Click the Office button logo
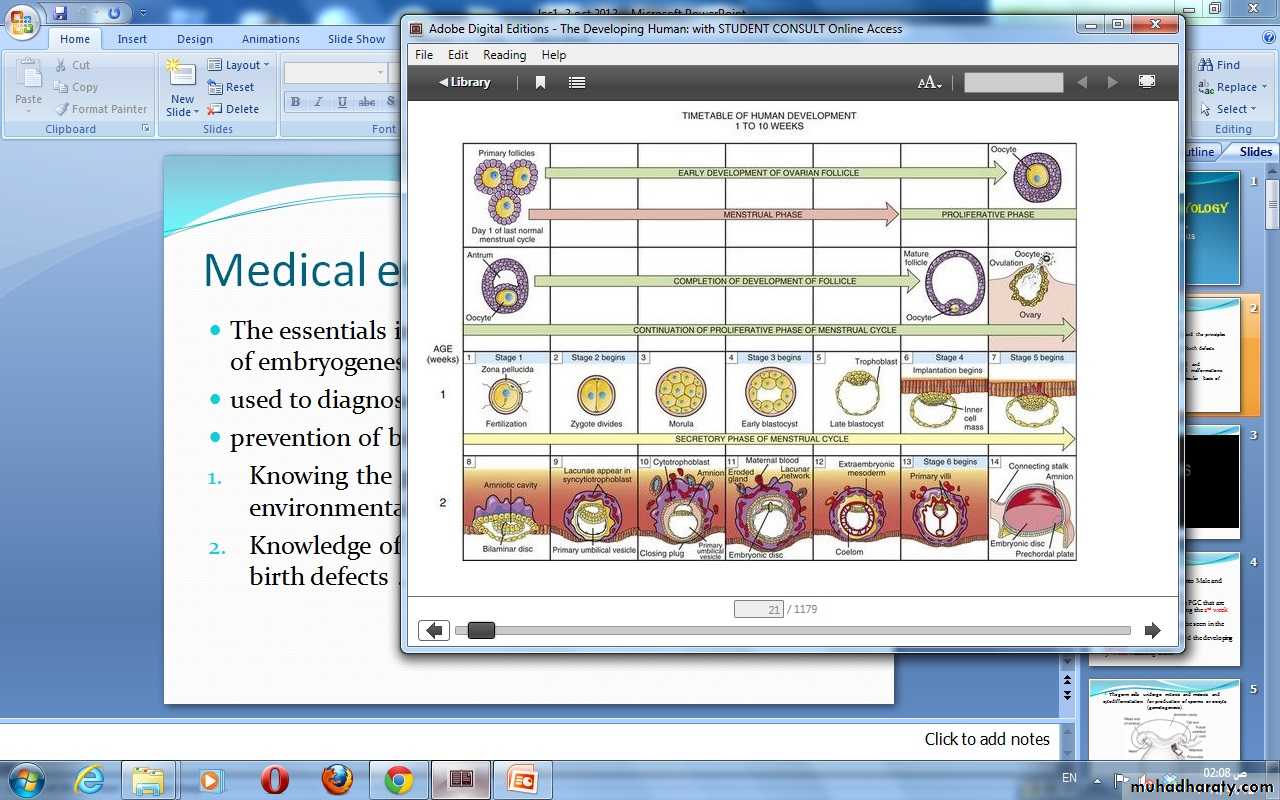 click(x=22, y=20)
